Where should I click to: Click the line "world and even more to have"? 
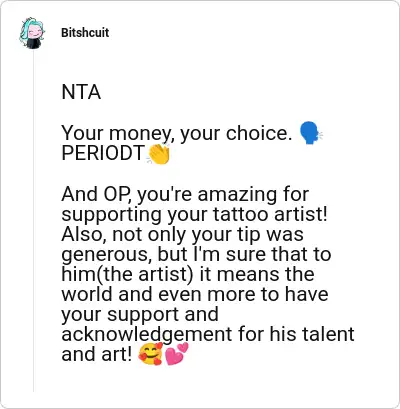[195, 294]
